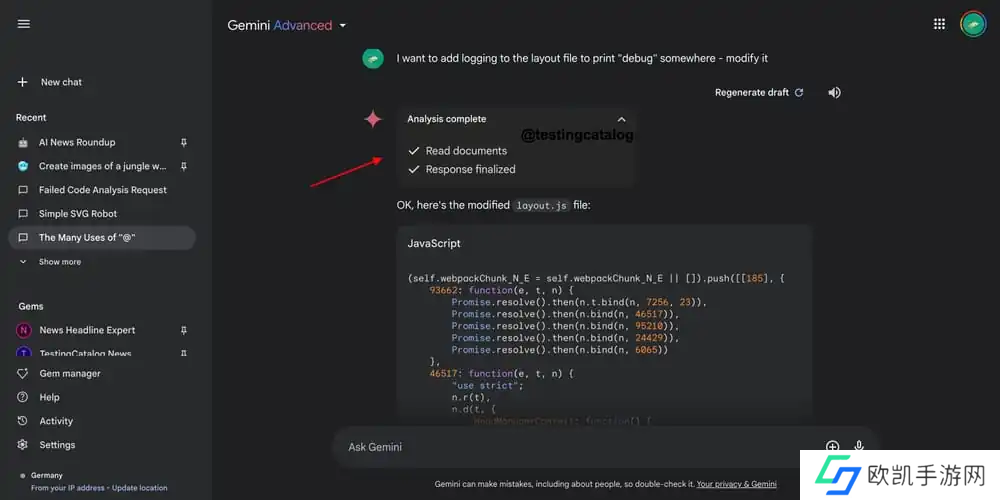Screen dimensions: 1000x500
Task: Start a New chat
Action: coord(50,82)
